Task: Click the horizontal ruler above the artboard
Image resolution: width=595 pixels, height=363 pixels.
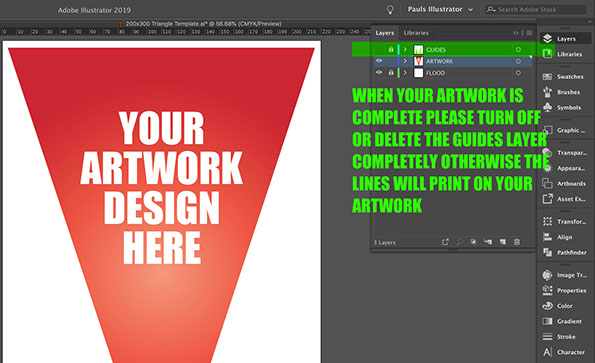Action: pyautogui.click(x=185, y=32)
